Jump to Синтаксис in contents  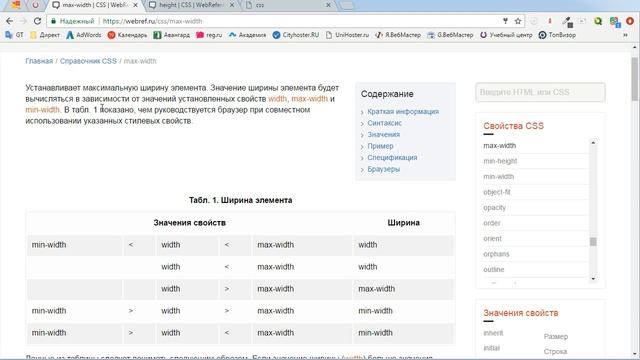point(384,123)
